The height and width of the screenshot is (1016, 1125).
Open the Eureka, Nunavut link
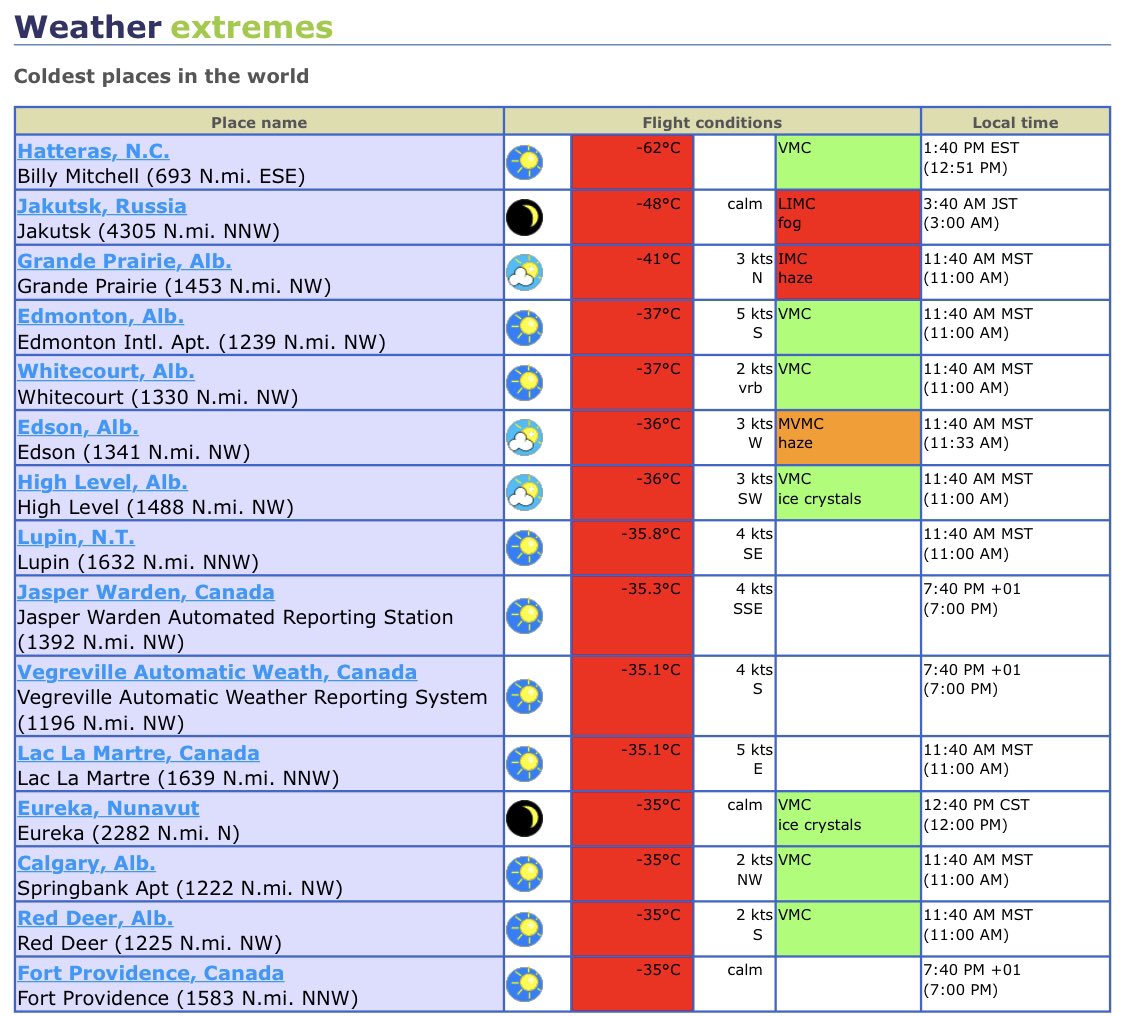click(x=108, y=809)
